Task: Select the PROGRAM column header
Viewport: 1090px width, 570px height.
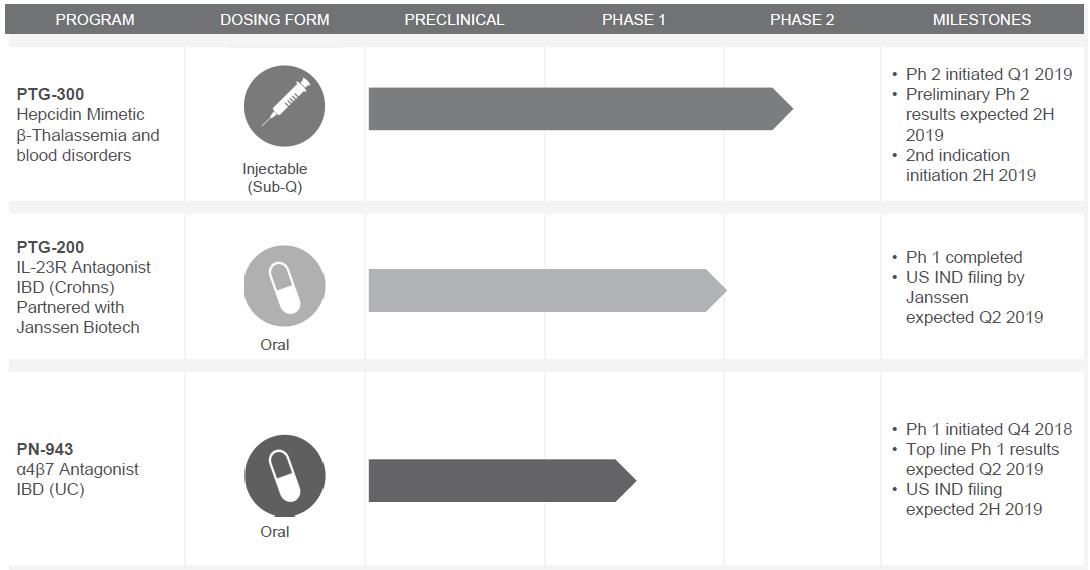Action: [x=95, y=20]
